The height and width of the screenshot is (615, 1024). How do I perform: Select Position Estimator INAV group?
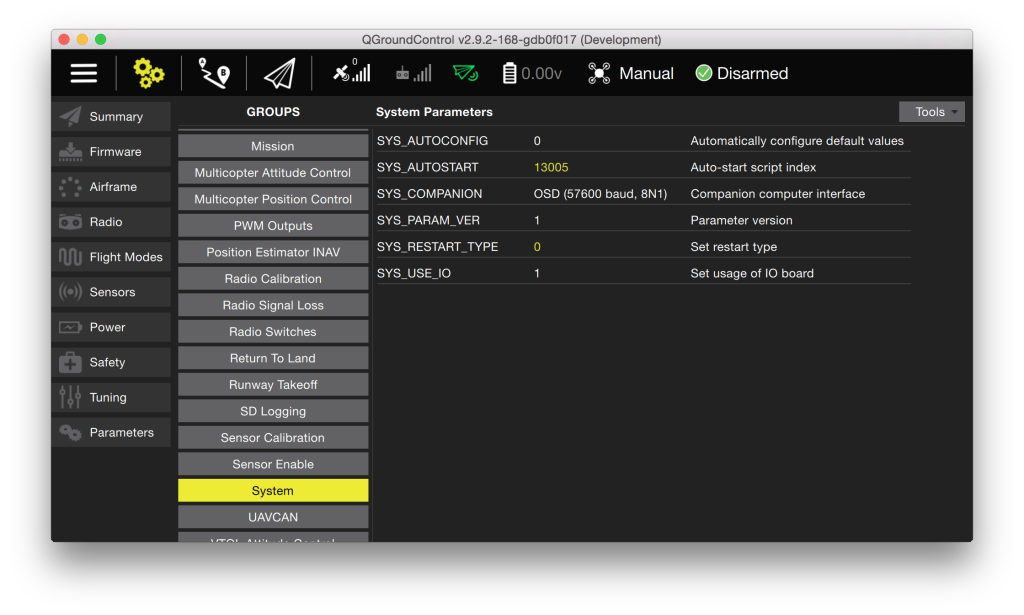tap(273, 252)
